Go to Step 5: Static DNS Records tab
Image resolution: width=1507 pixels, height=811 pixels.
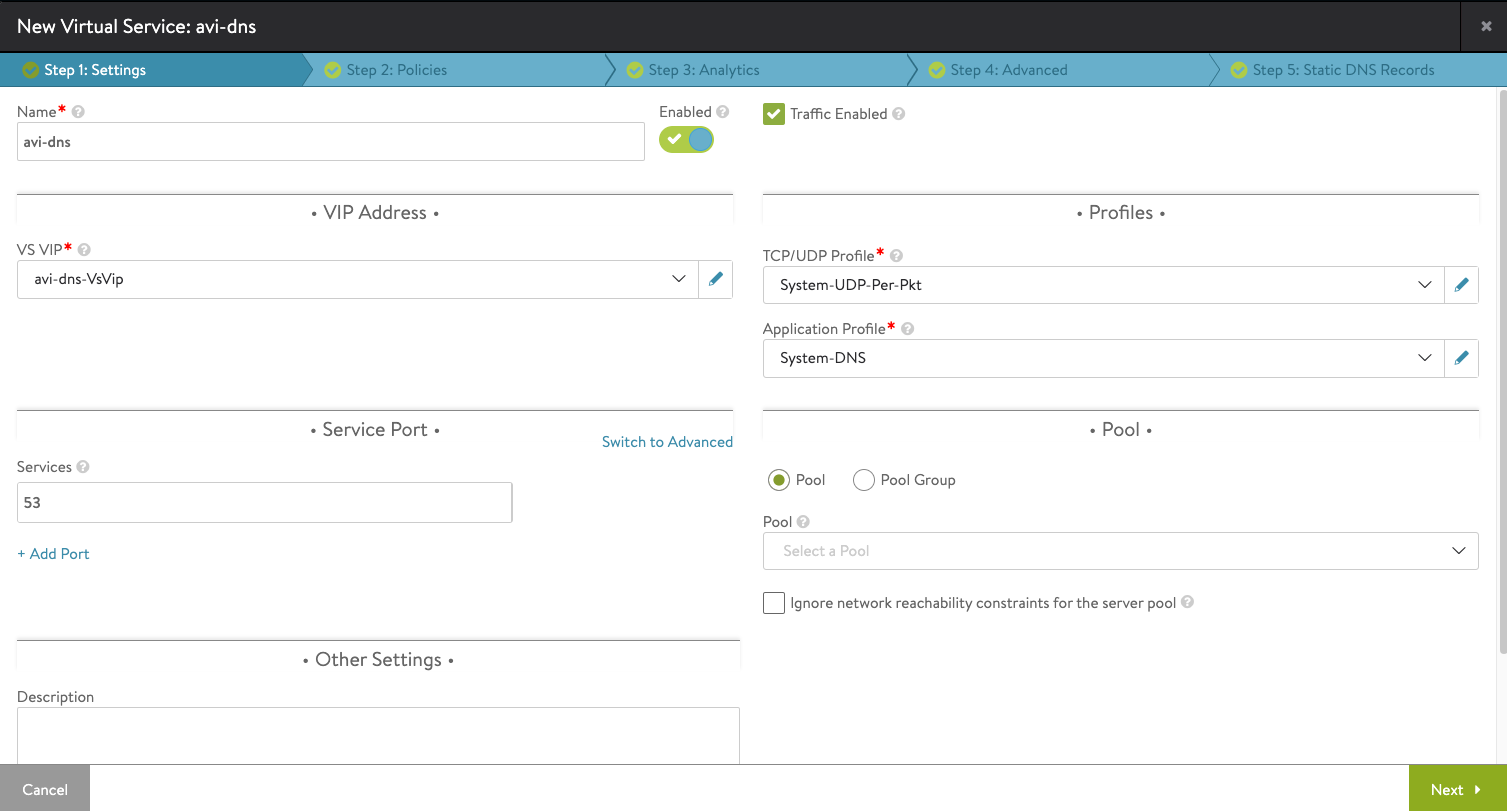coord(1358,70)
